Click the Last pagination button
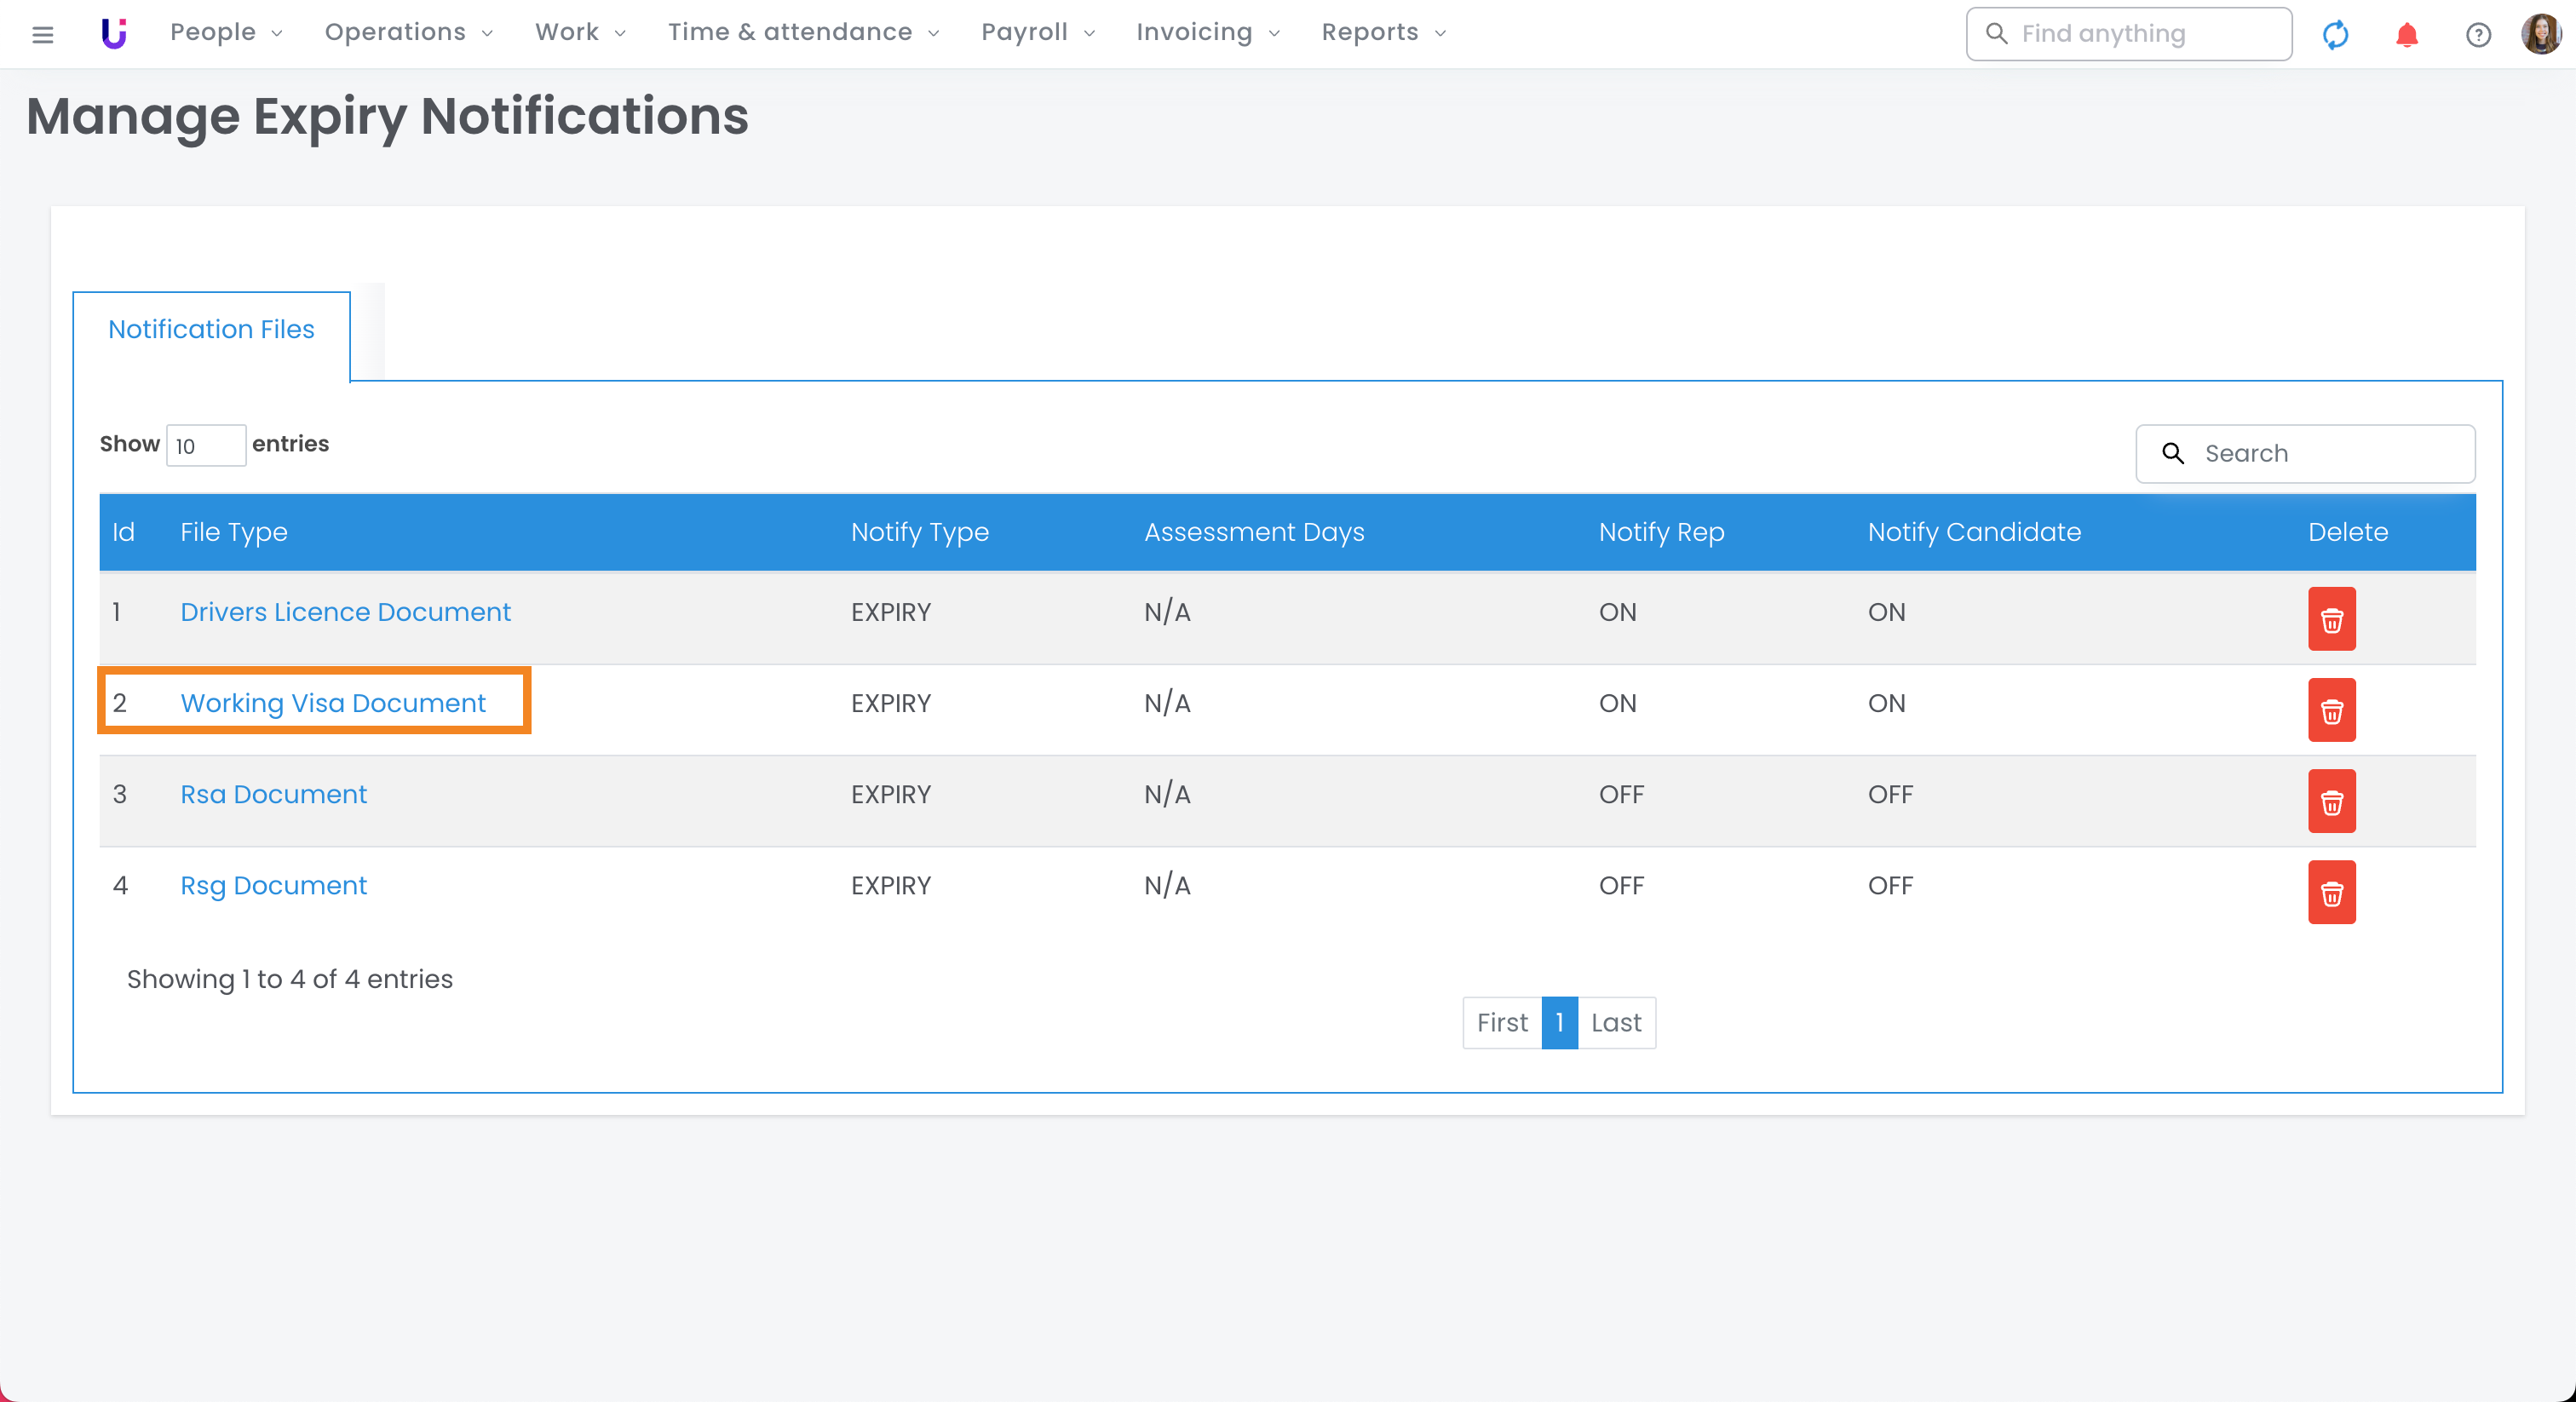The height and width of the screenshot is (1402, 2576). click(x=1615, y=1023)
